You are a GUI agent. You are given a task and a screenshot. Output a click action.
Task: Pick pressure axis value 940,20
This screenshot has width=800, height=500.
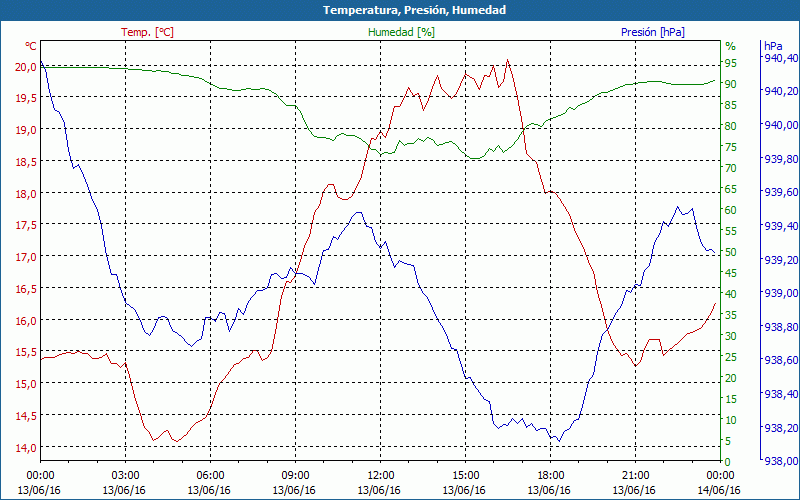779,91
